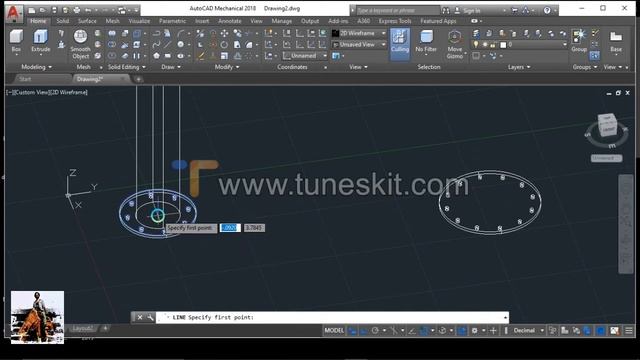Expand the Modeling panel
Image resolution: width=640 pixels, height=360 pixels.
point(37,67)
